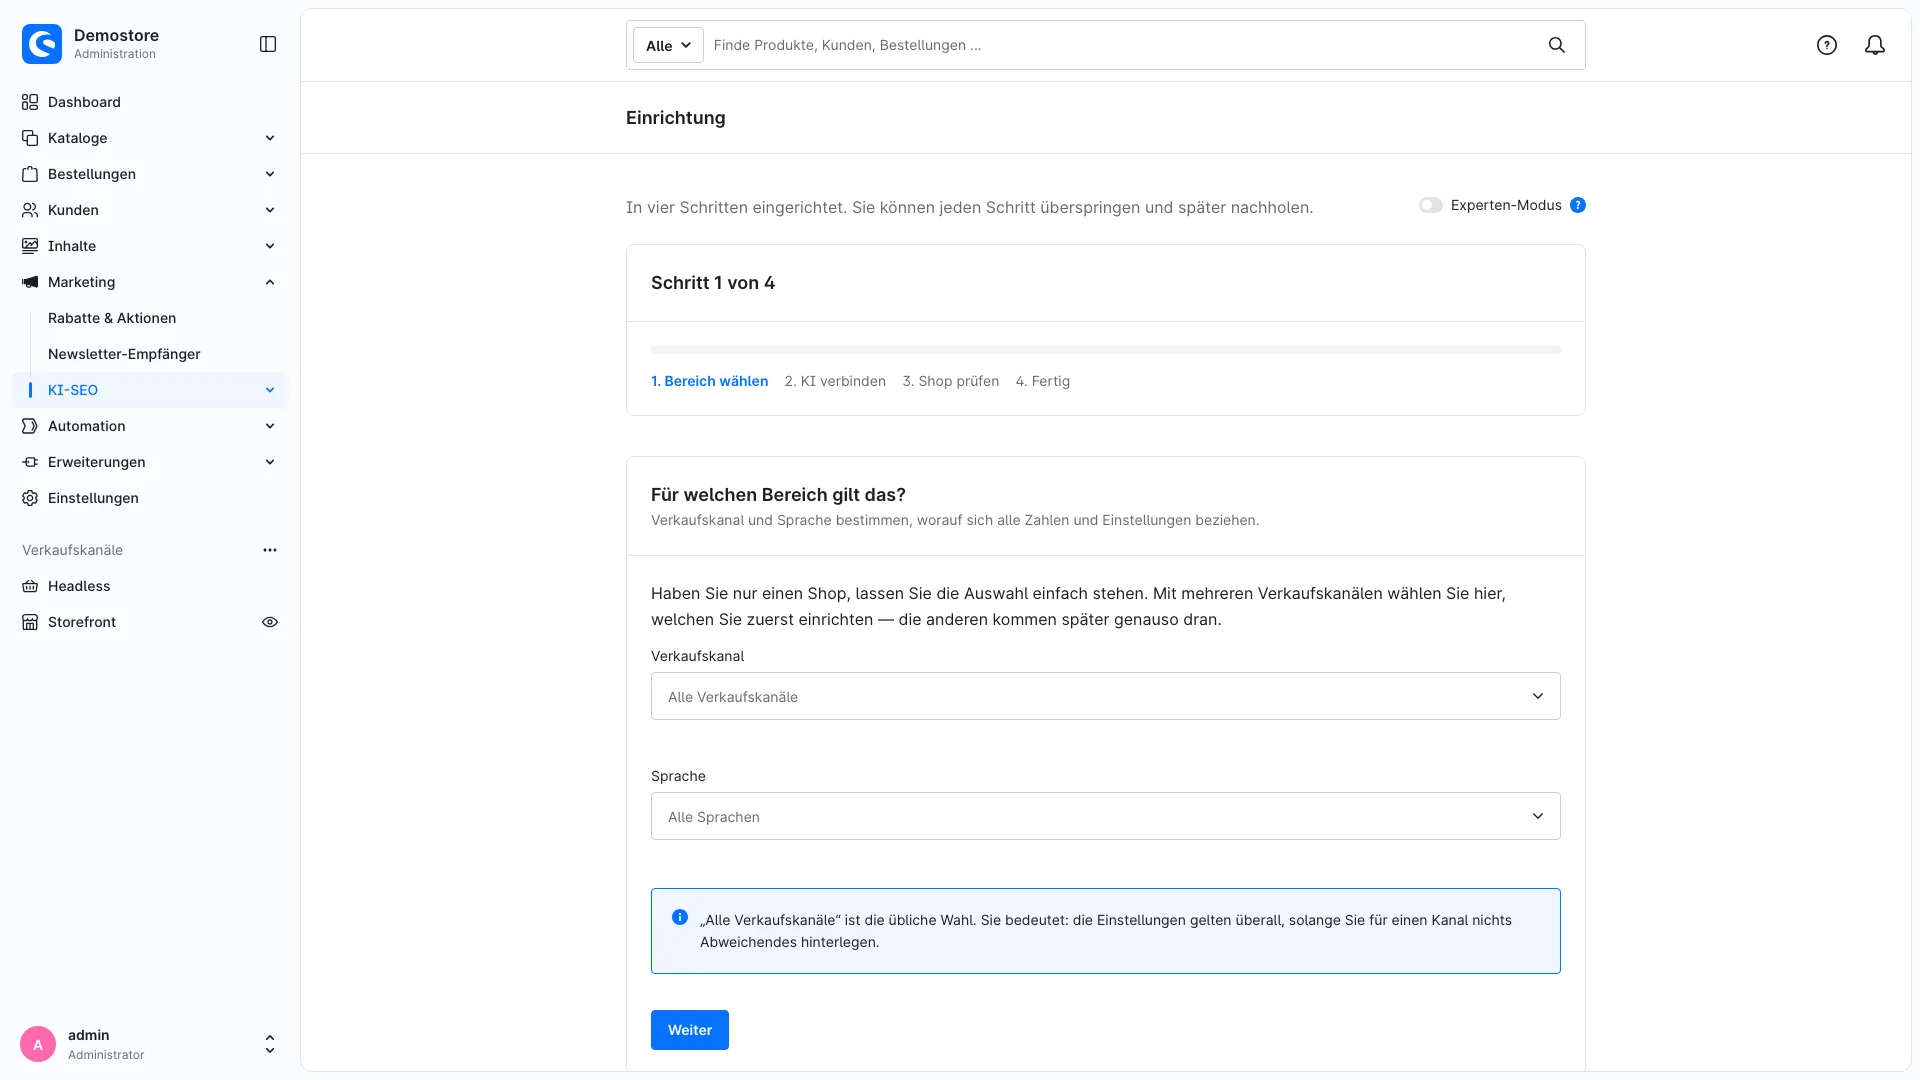Click the Demostore title
Viewport: 1920px width, 1080px height.
[116, 35]
